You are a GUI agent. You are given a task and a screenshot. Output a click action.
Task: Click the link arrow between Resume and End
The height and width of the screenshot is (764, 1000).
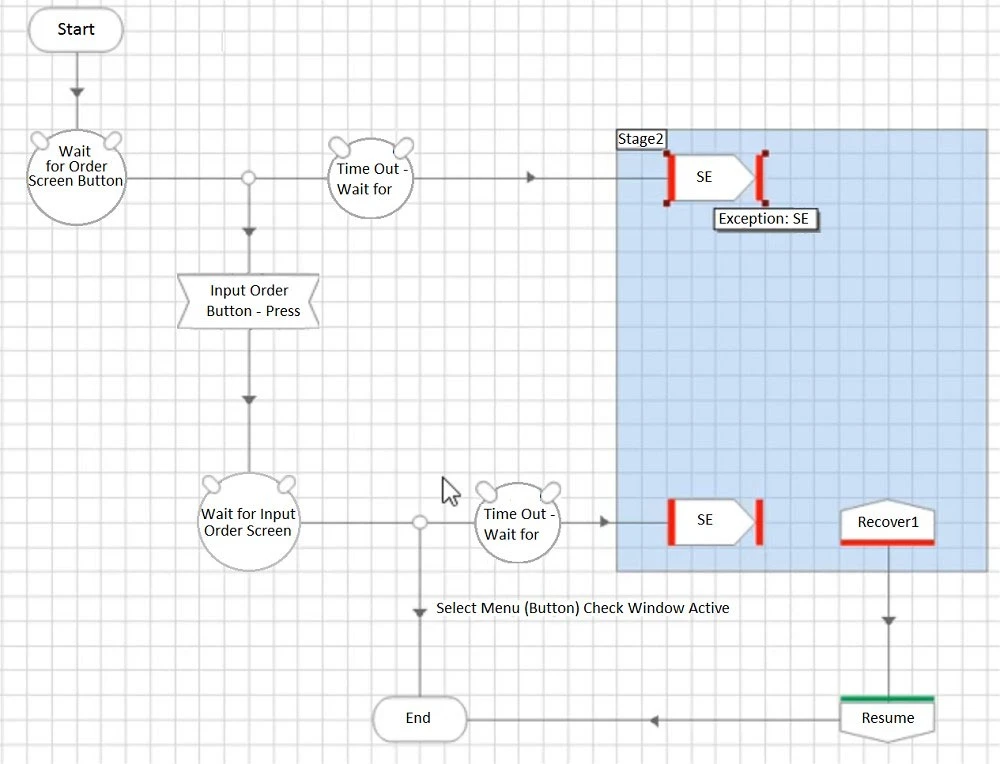[x=654, y=720]
